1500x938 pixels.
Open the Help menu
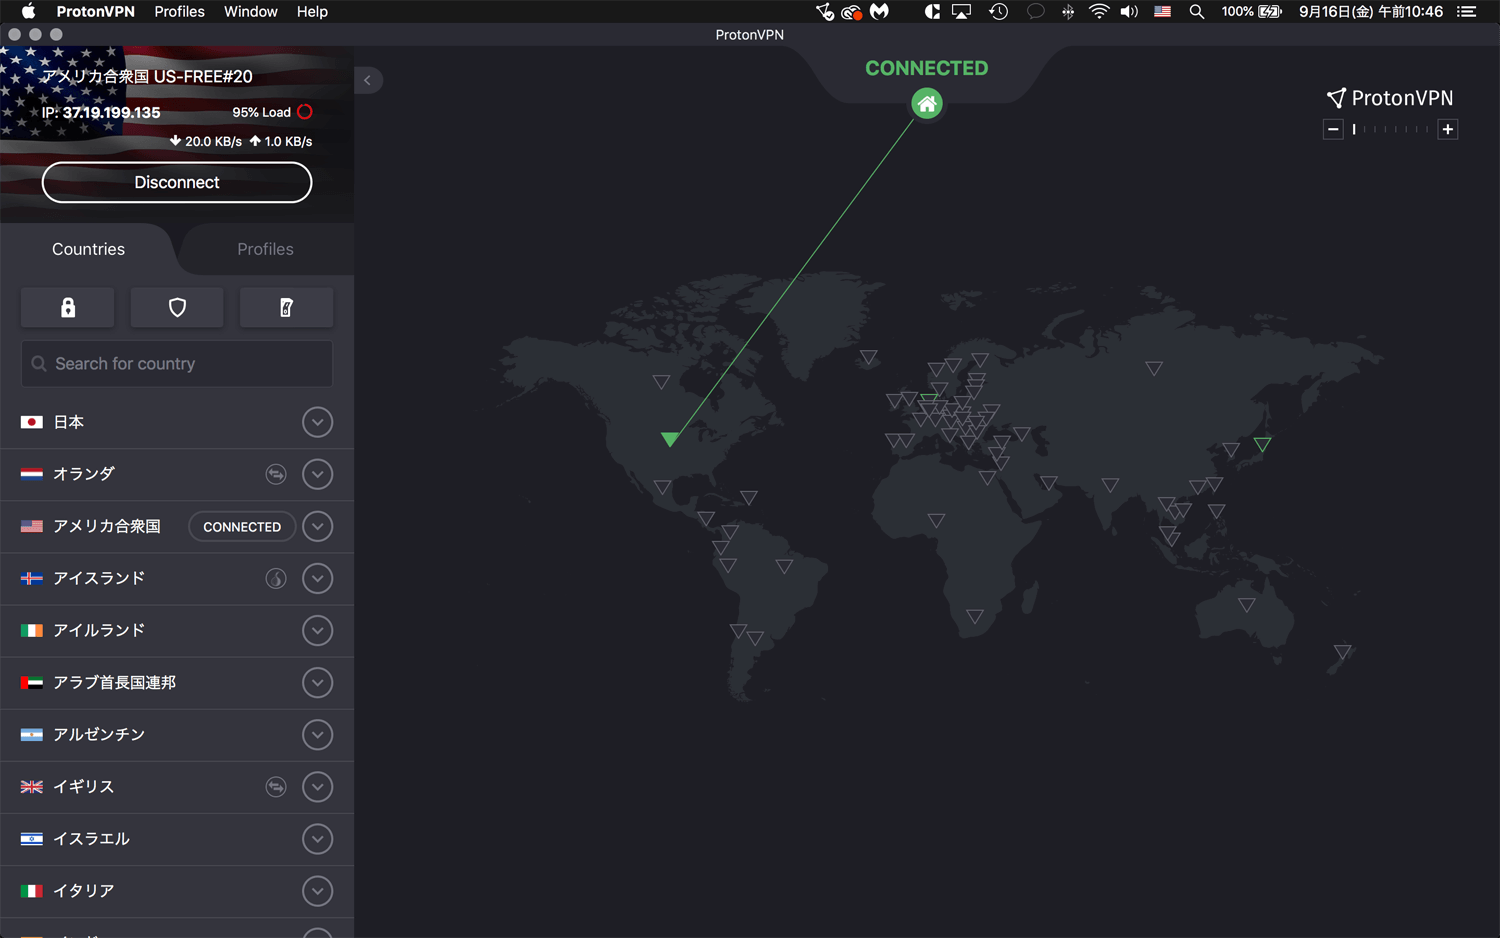[x=312, y=12]
